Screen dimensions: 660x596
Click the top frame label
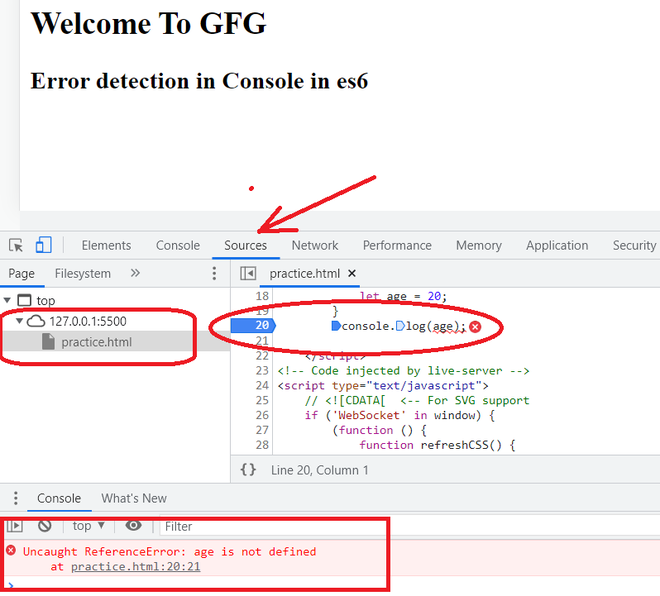pyautogui.click(x=45, y=301)
